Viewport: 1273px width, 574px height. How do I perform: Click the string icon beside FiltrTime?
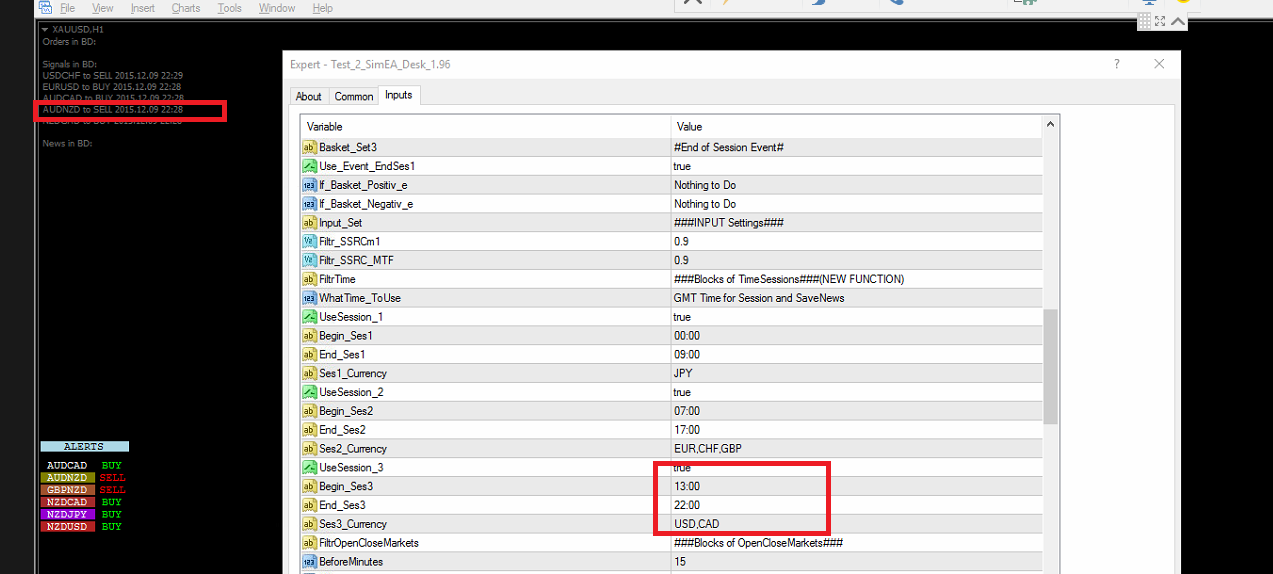coord(309,279)
